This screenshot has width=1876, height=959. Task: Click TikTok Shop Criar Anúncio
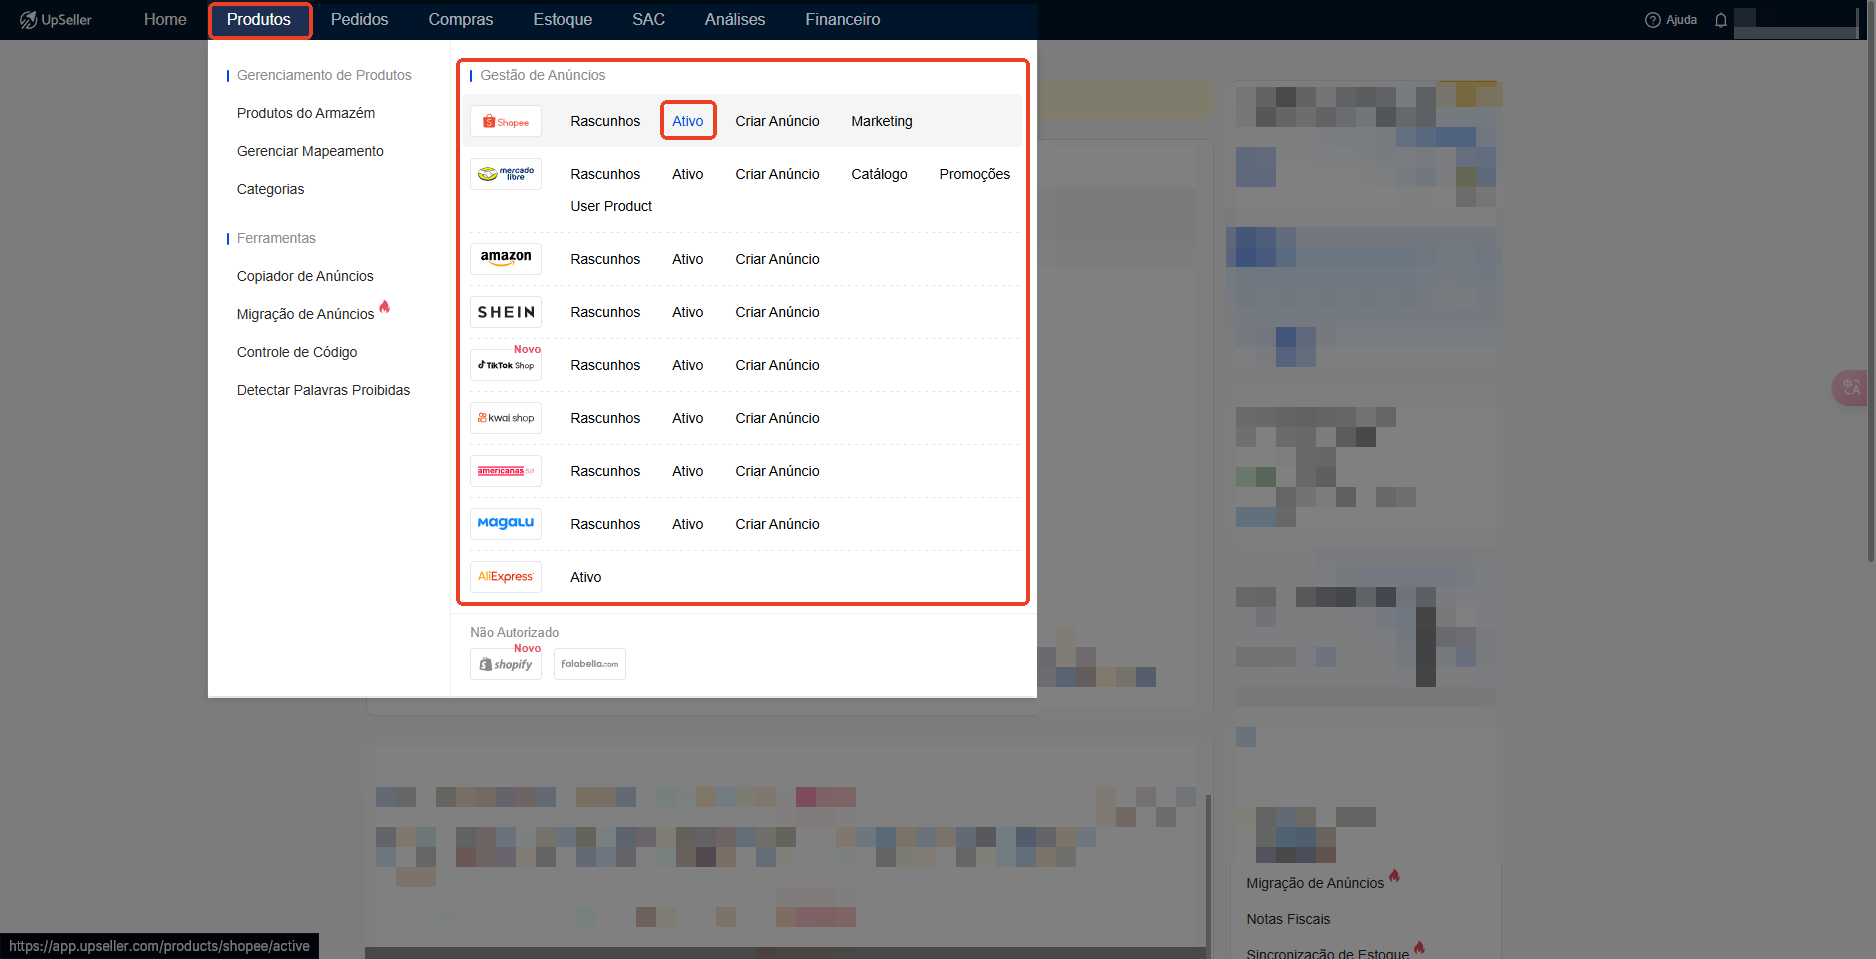click(x=778, y=365)
